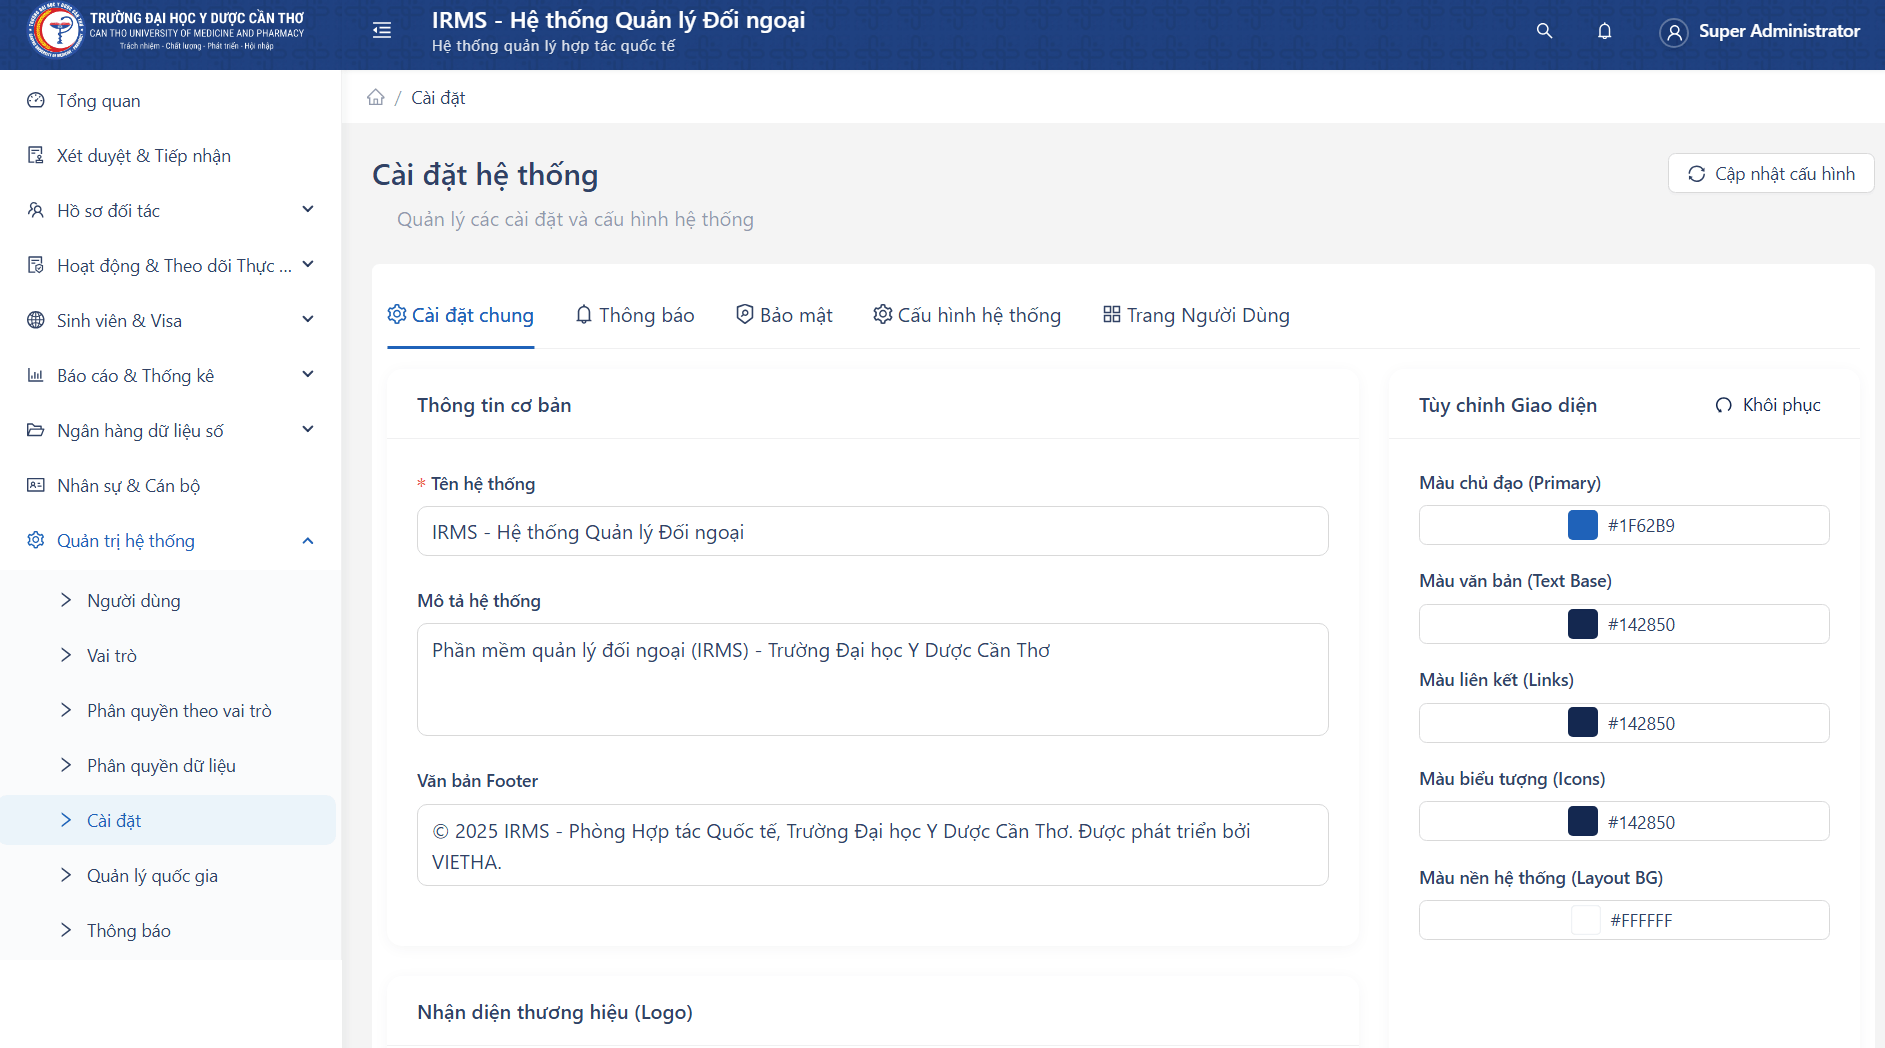Click the search magnifier icon in header
Viewport: 1885px width, 1048px height.
tap(1544, 31)
